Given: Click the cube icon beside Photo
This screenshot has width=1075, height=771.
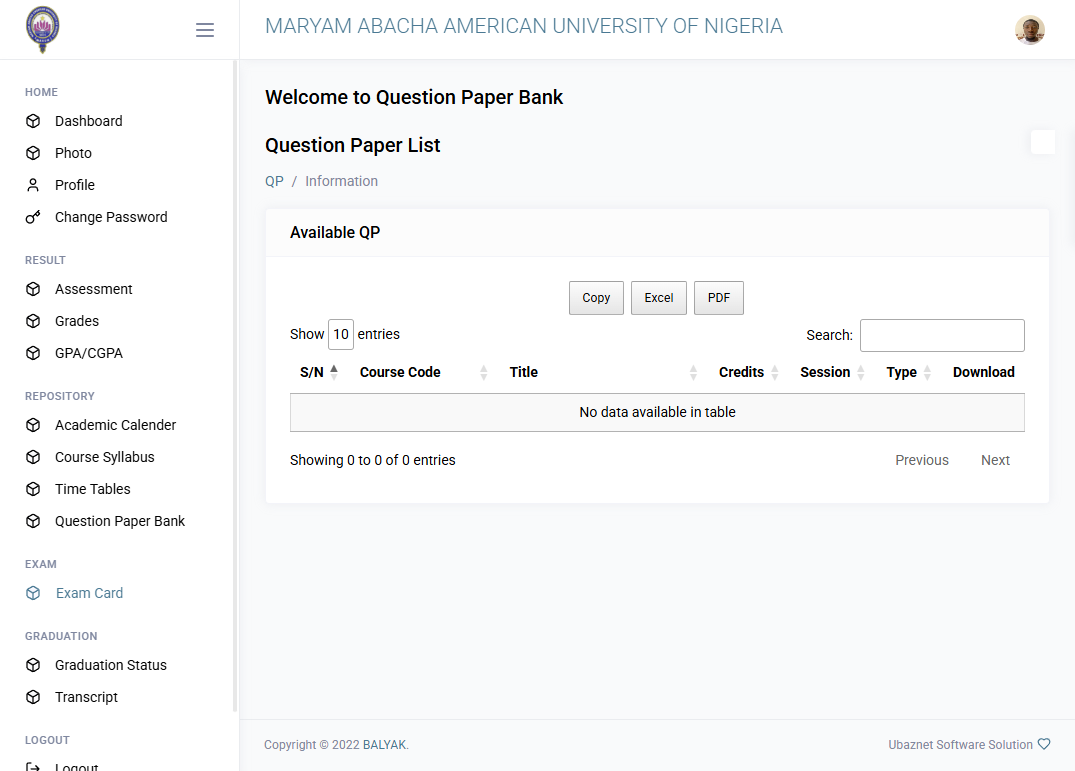Looking at the screenshot, I should [x=33, y=153].
